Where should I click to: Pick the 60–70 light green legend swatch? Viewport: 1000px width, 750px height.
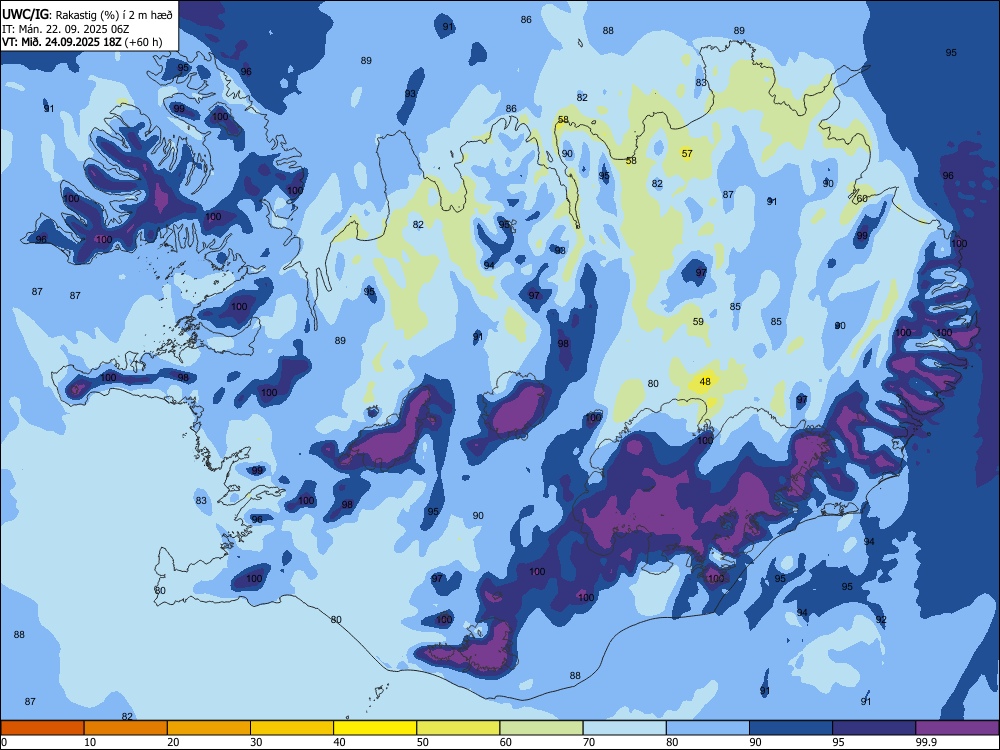(541, 728)
